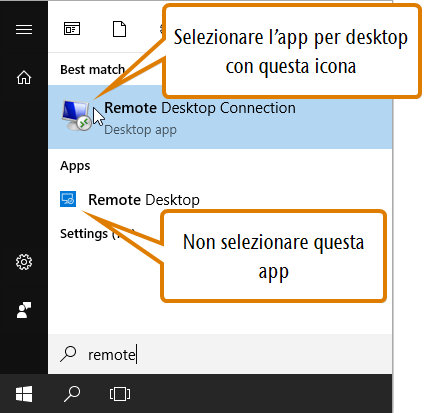Open the taskbar search magnifier
The height and width of the screenshot is (413, 436).
(x=72, y=394)
